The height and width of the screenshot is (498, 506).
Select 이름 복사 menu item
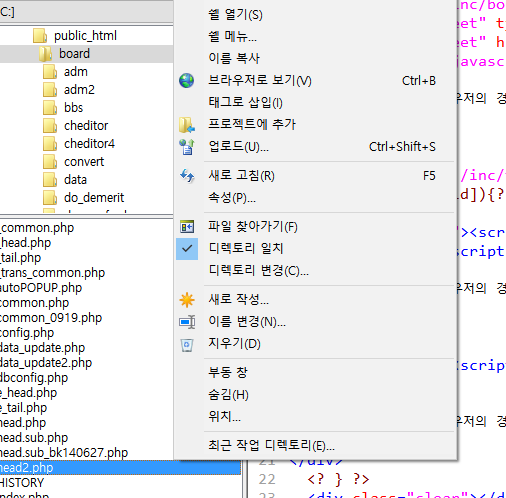tap(234, 58)
